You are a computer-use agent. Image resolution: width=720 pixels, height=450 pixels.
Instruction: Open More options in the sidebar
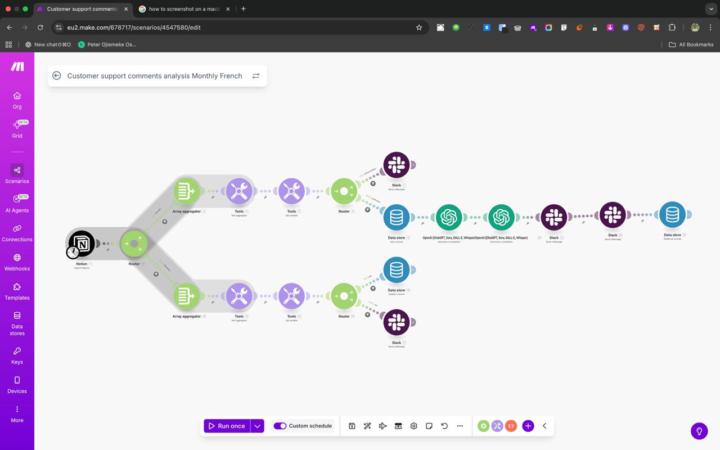click(17, 414)
